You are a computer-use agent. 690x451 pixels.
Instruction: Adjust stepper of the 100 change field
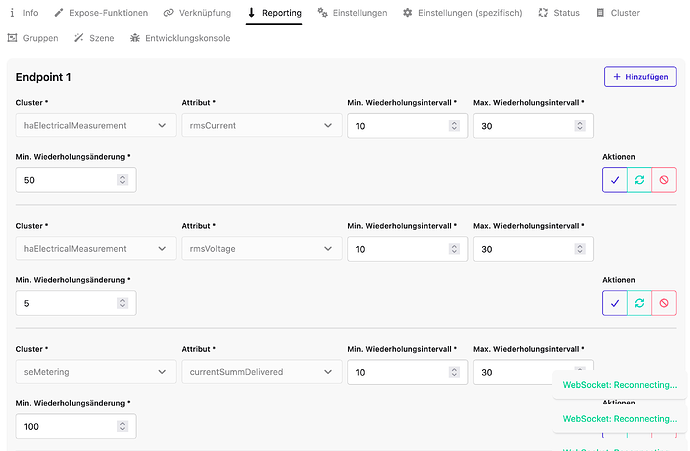coord(122,426)
